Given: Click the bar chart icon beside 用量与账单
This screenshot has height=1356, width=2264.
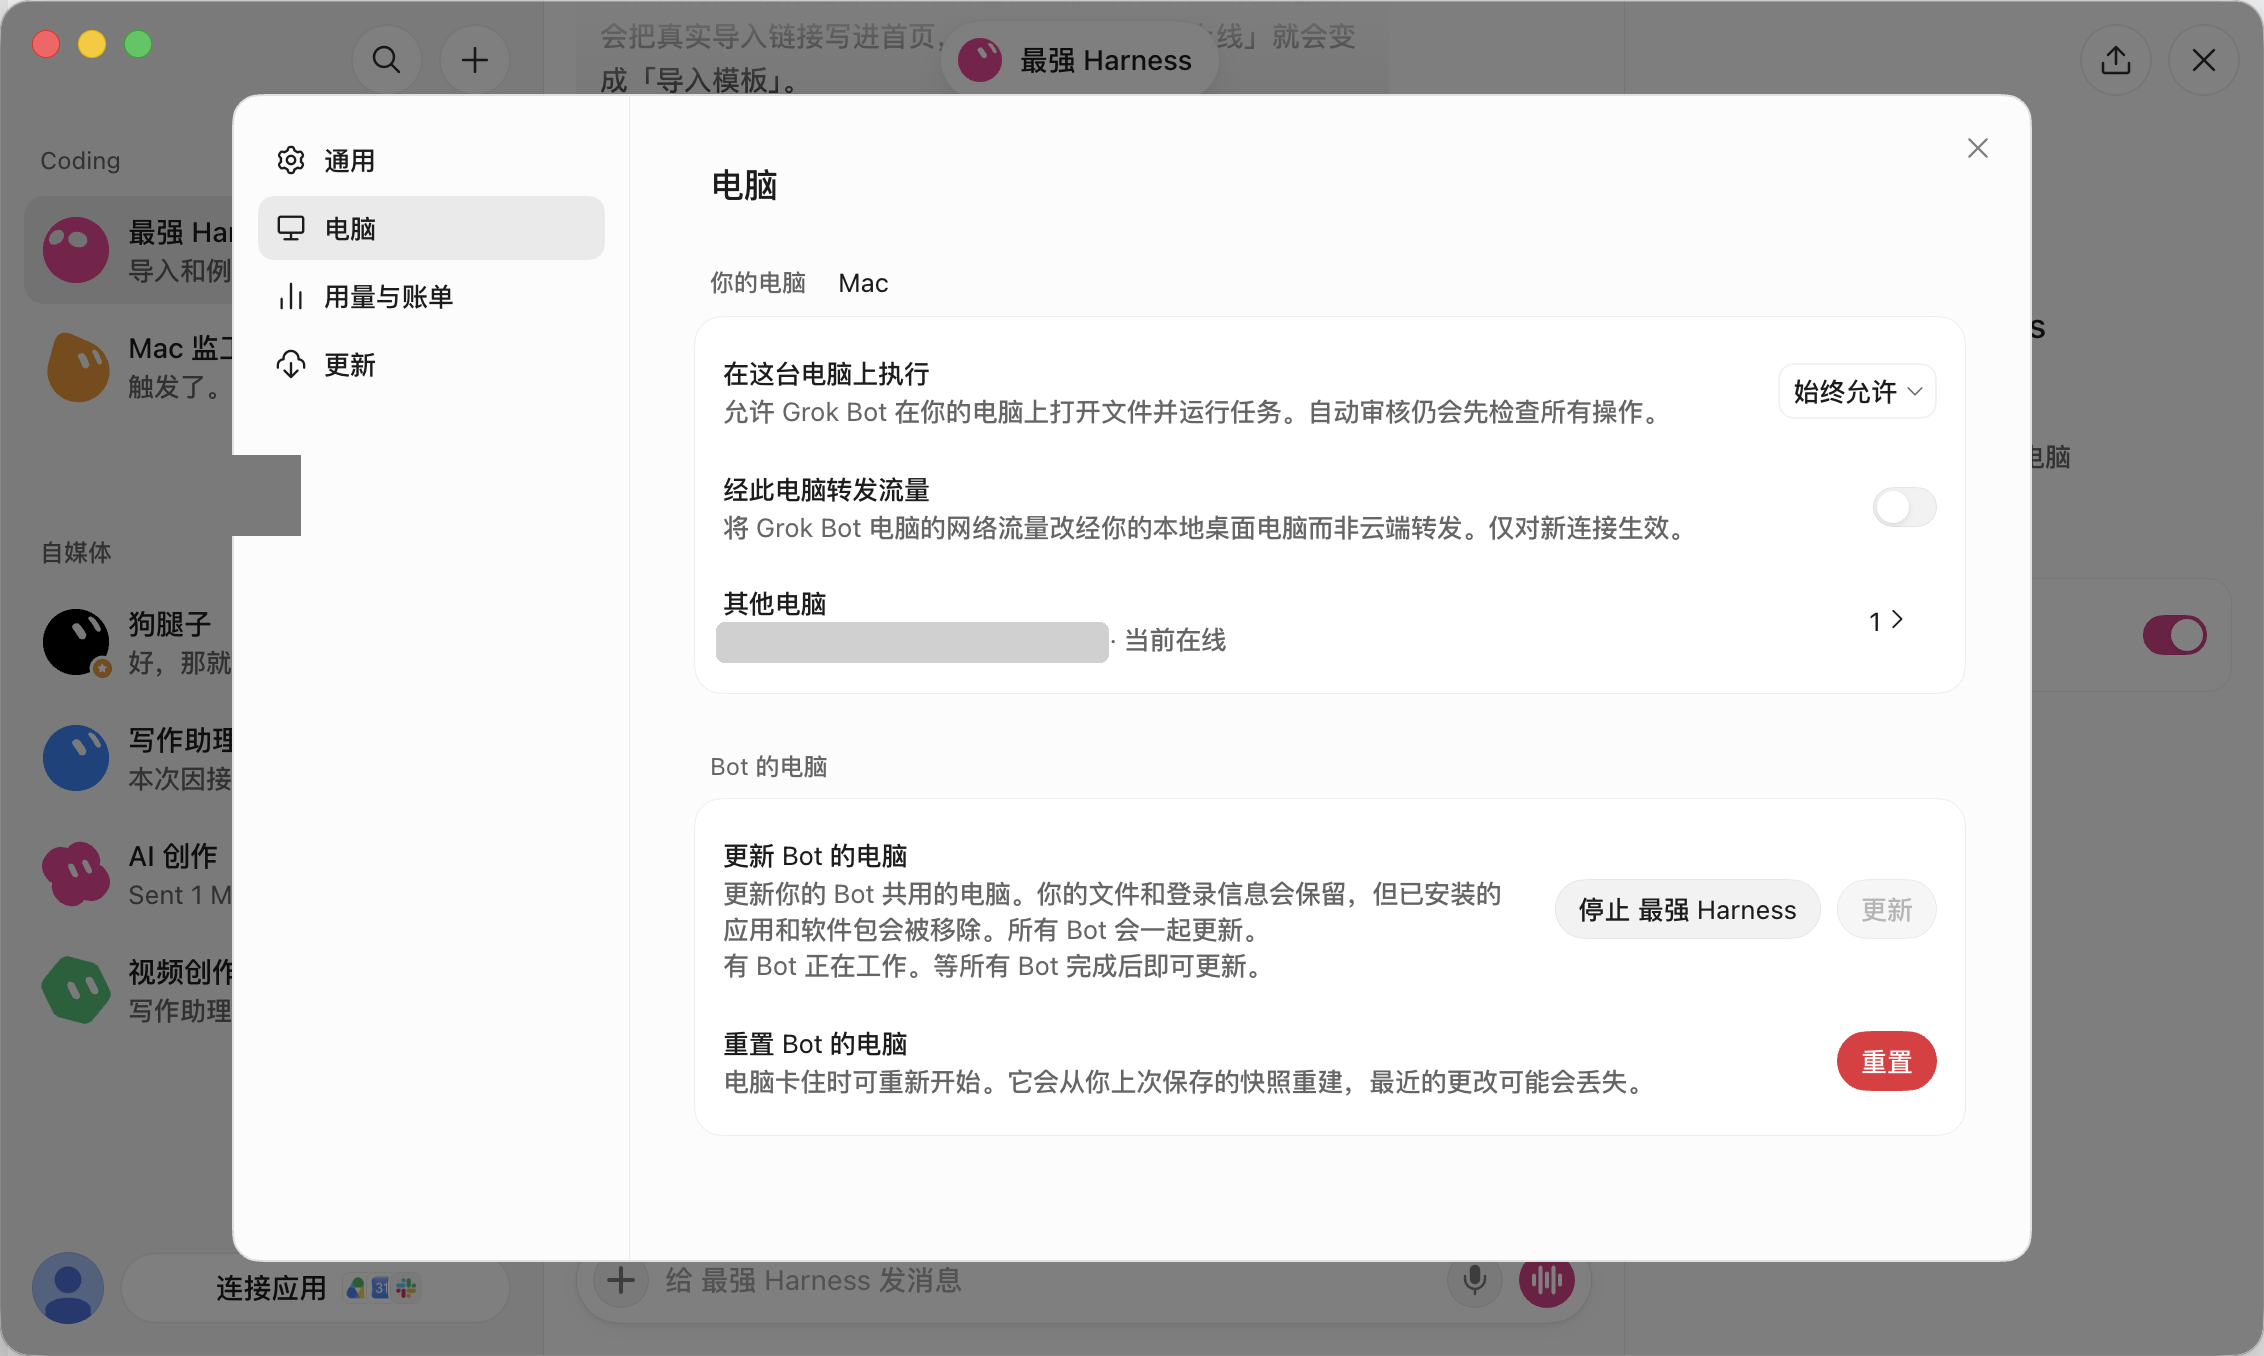Looking at the screenshot, I should (291, 296).
